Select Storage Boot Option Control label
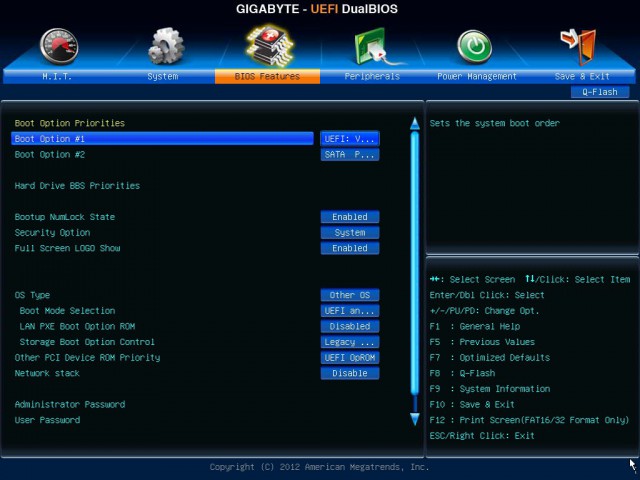640x480 pixels. (87, 342)
